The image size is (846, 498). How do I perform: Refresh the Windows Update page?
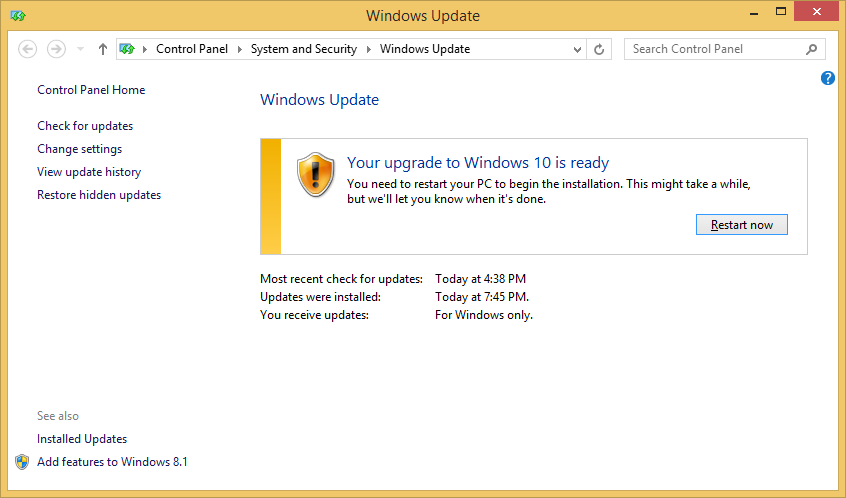599,49
